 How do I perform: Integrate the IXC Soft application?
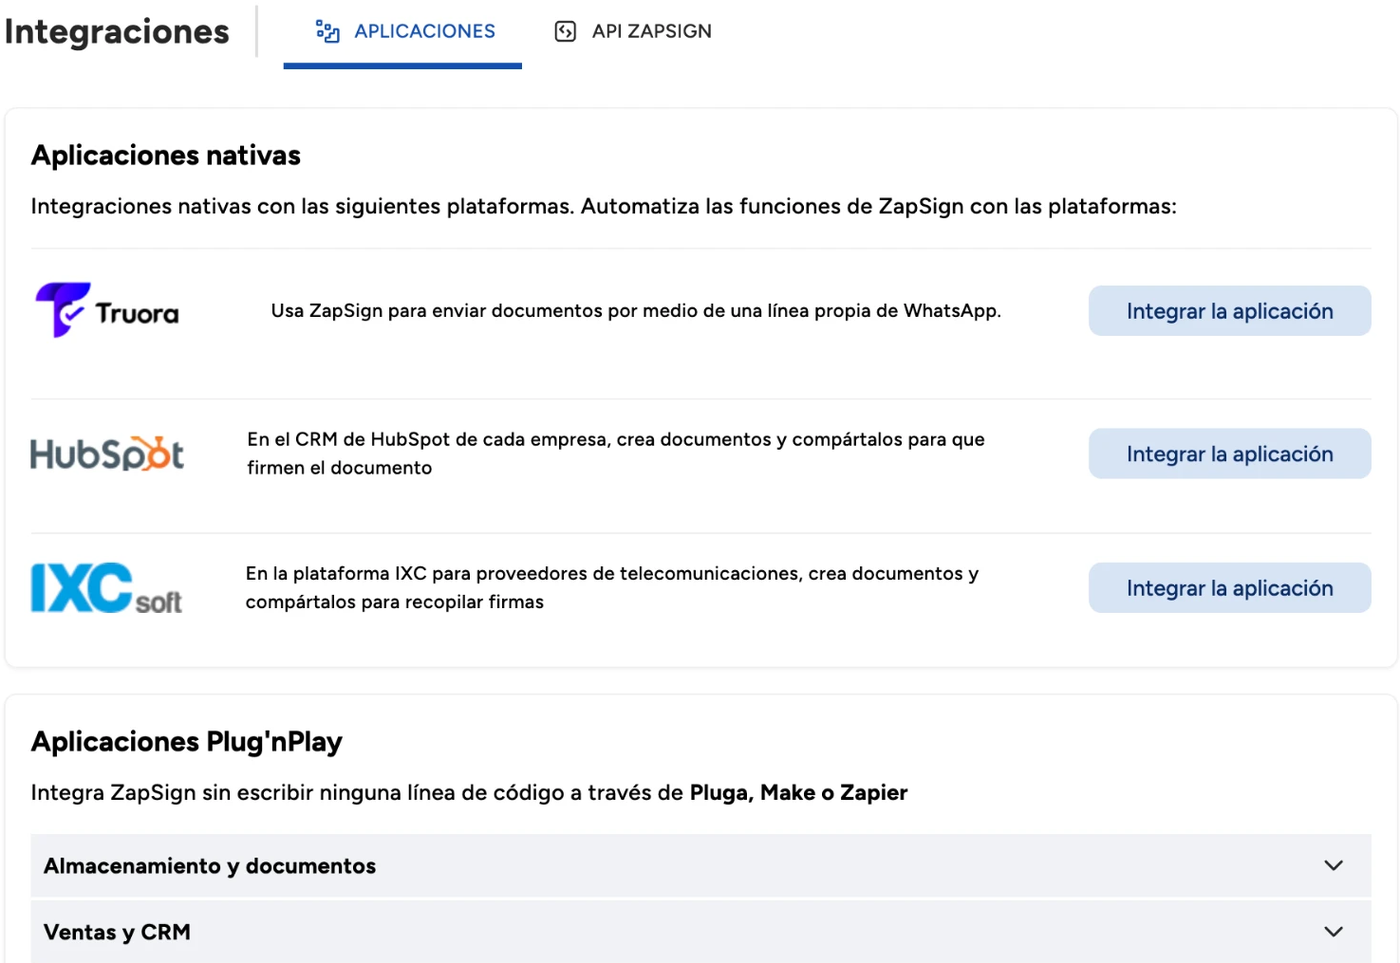click(1229, 588)
